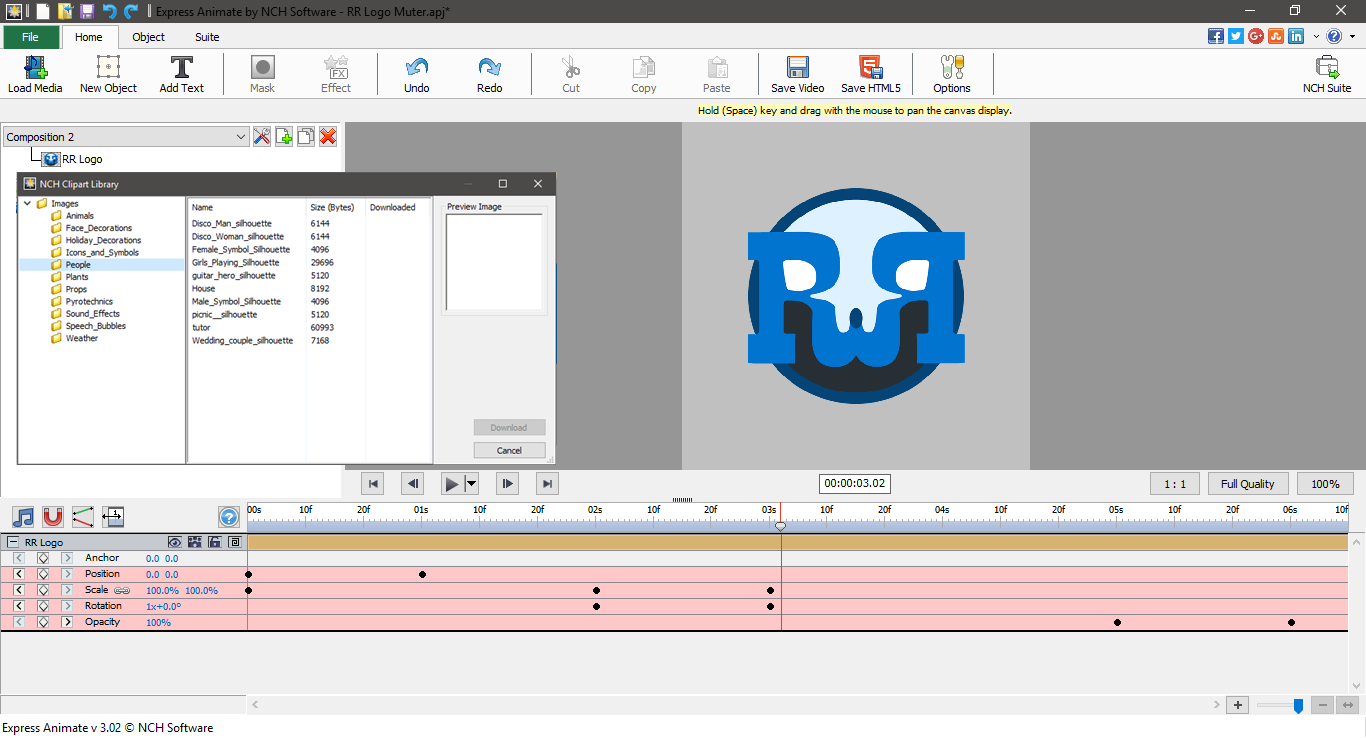The height and width of the screenshot is (738, 1366).
Task: Click the graph editor lines icon
Action: coord(83,517)
